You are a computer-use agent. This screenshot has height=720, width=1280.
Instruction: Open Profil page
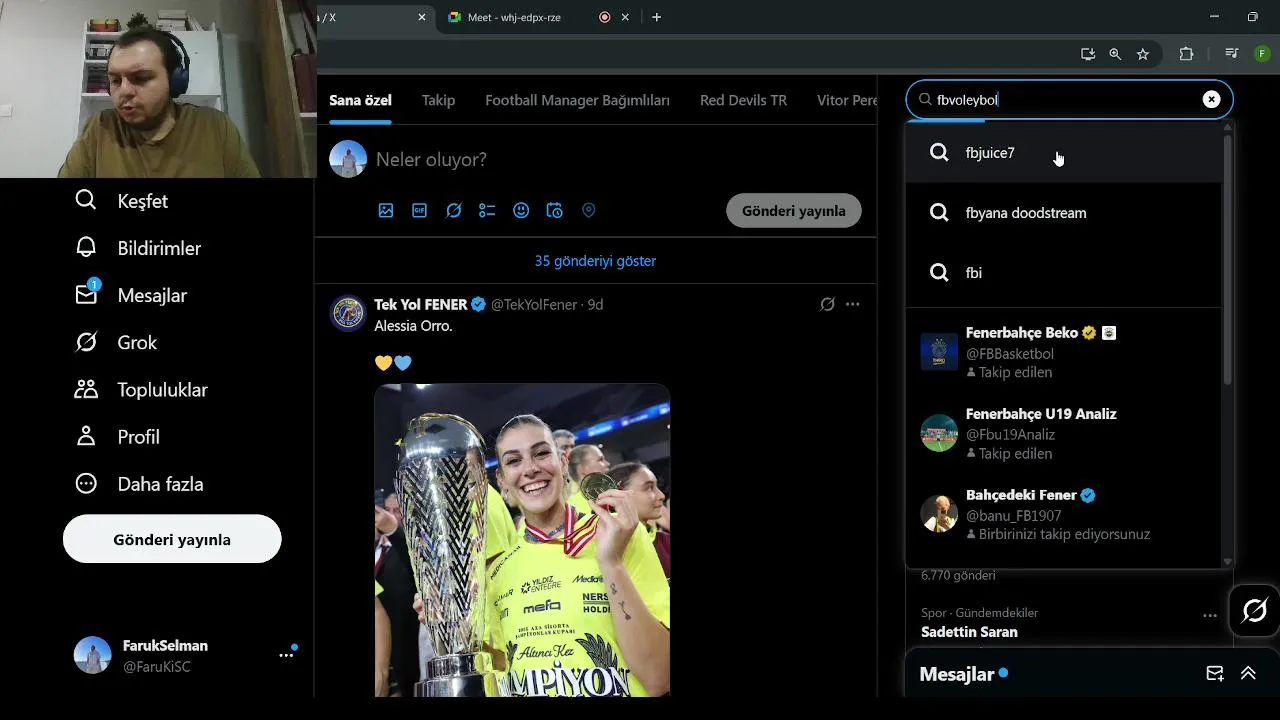point(117,436)
